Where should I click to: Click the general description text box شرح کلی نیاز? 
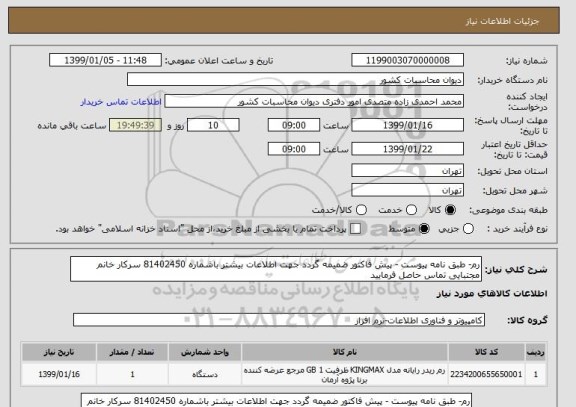[x=276, y=269]
